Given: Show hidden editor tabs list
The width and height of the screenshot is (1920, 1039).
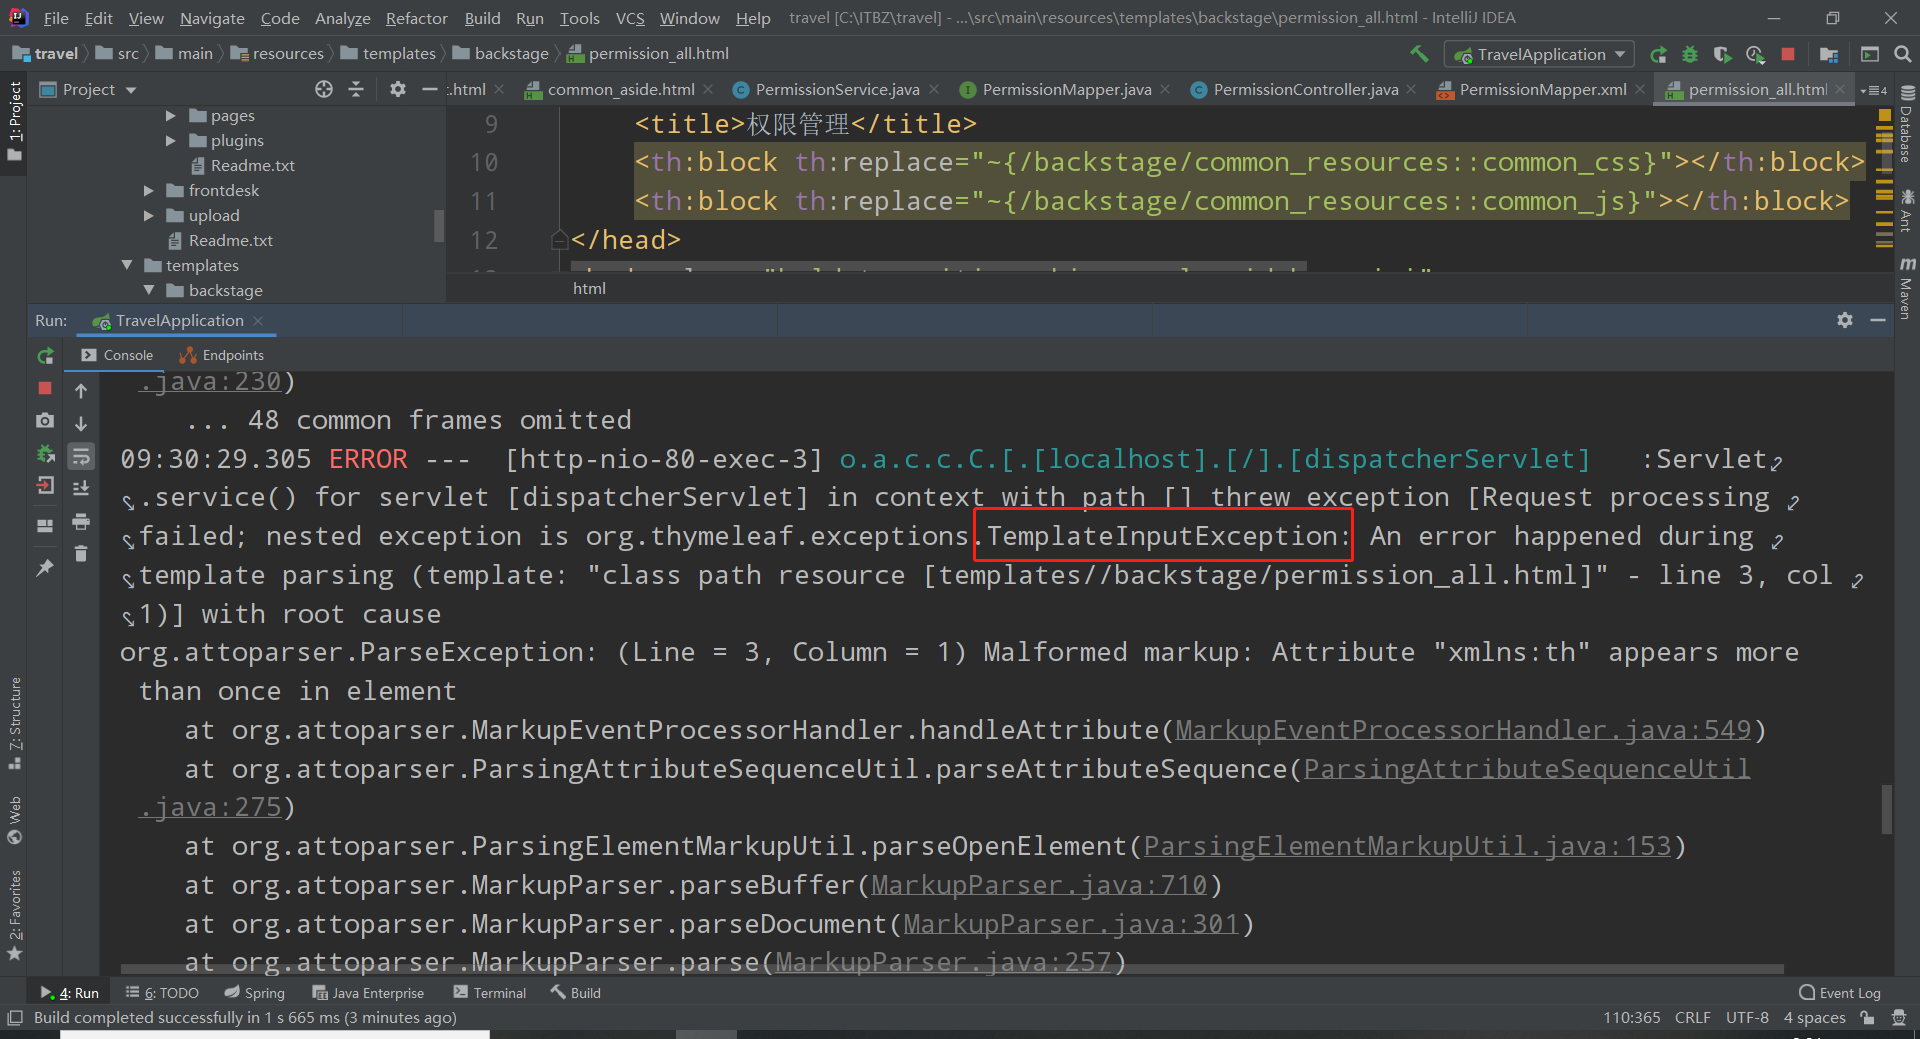Looking at the screenshot, I should (x=1874, y=90).
